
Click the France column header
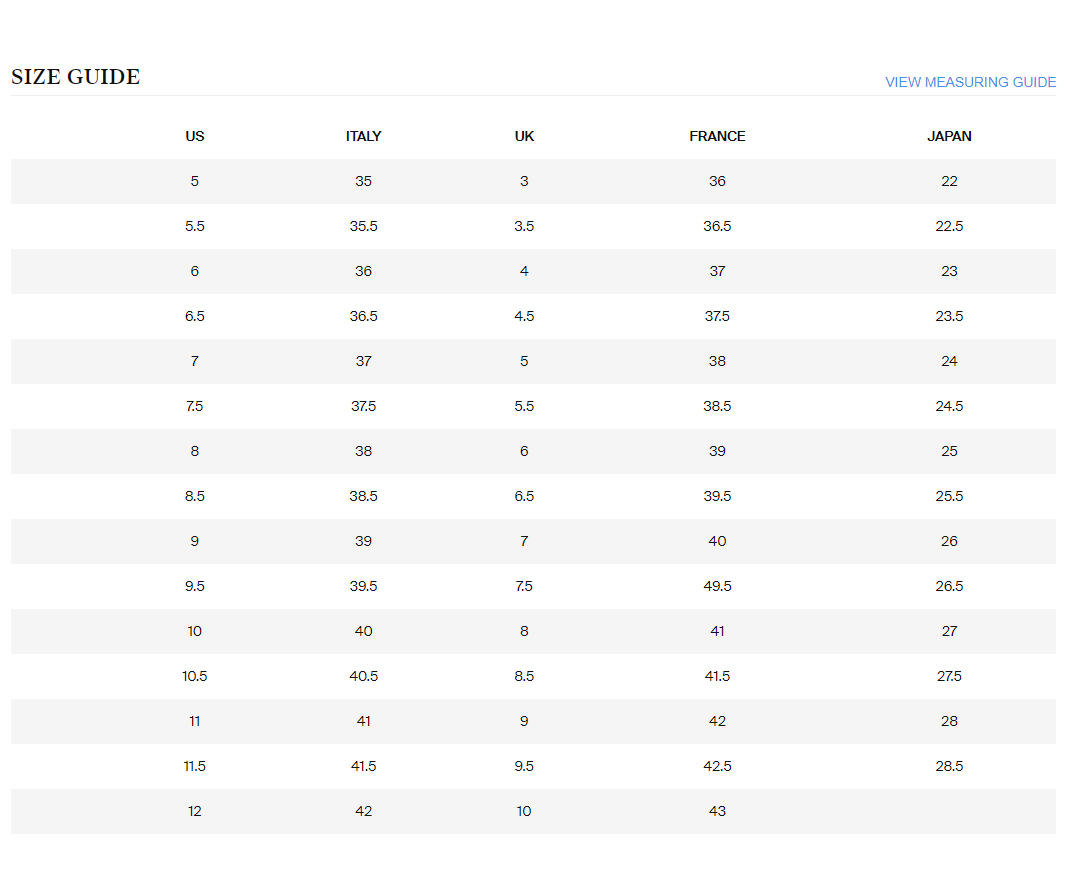pos(717,136)
